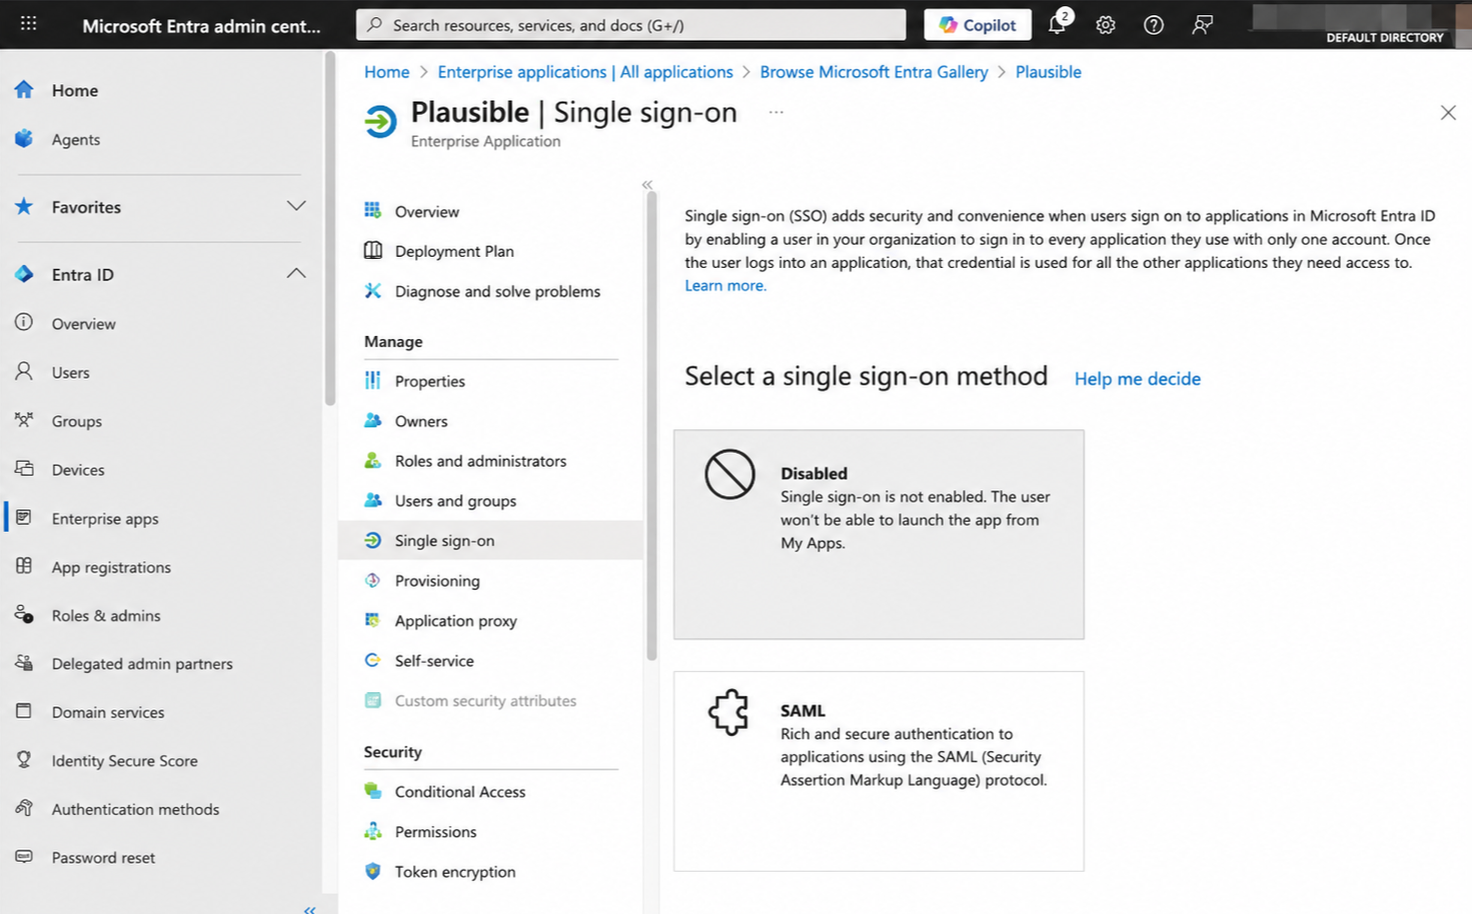Click the Properties bars icon

point(373,380)
